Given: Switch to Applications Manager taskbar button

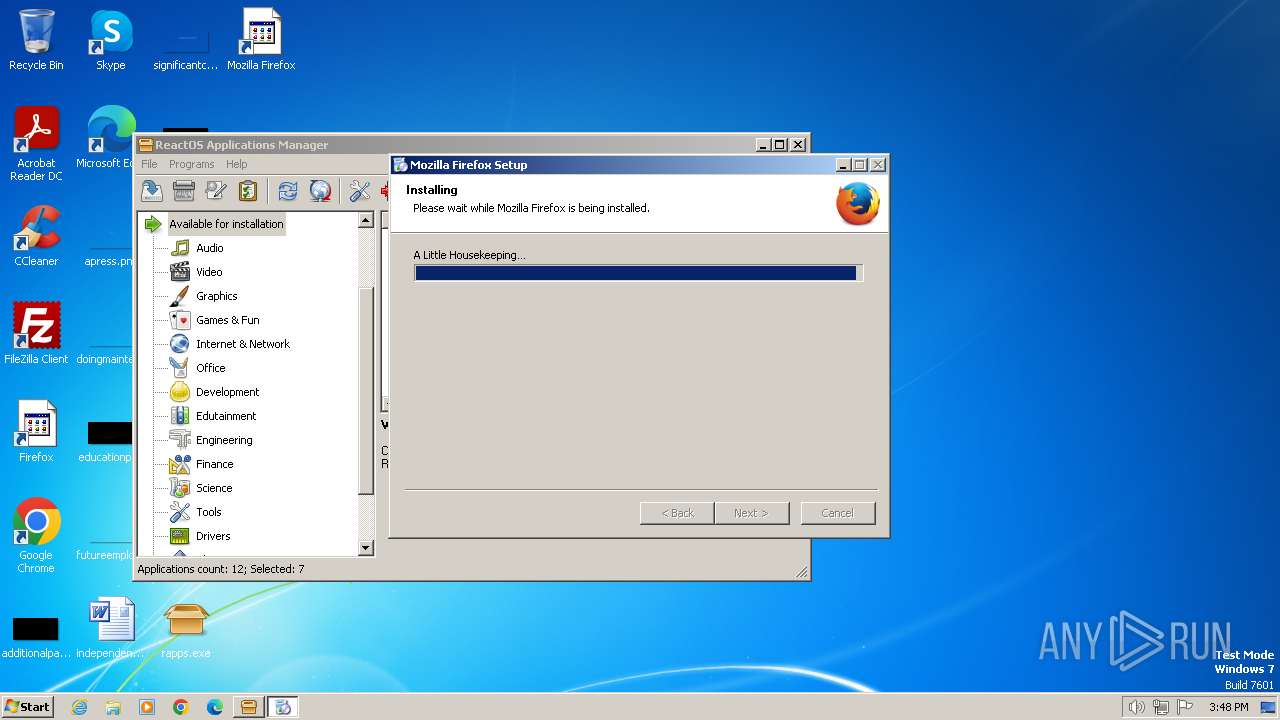Looking at the screenshot, I should [249, 707].
